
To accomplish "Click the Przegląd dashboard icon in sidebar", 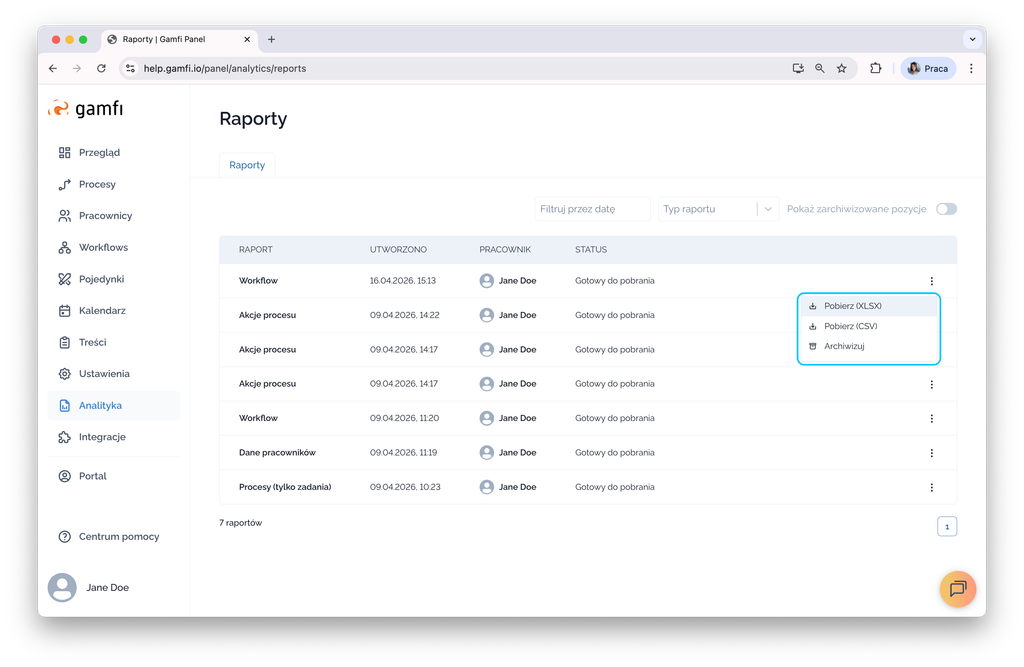I will 65,153.
